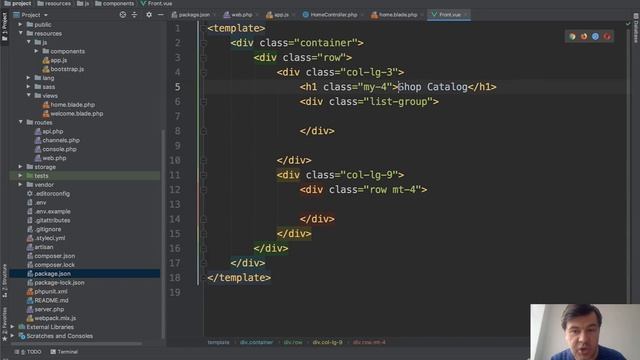This screenshot has height=360, width=640.
Task: Close the Front.vue tab
Action: coord(466,15)
